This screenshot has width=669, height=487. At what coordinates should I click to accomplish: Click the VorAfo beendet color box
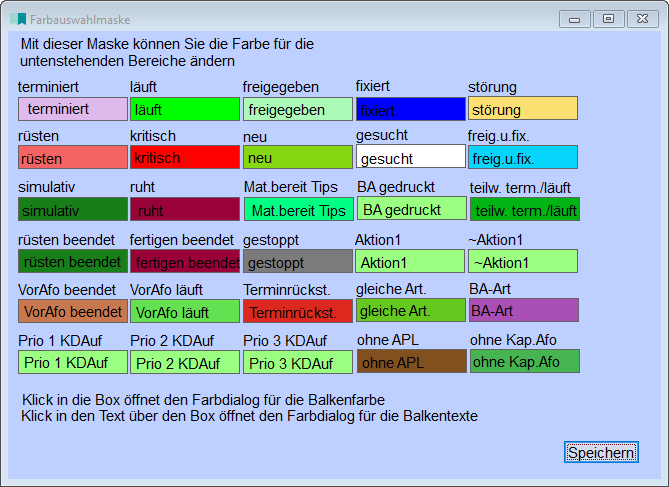point(73,311)
